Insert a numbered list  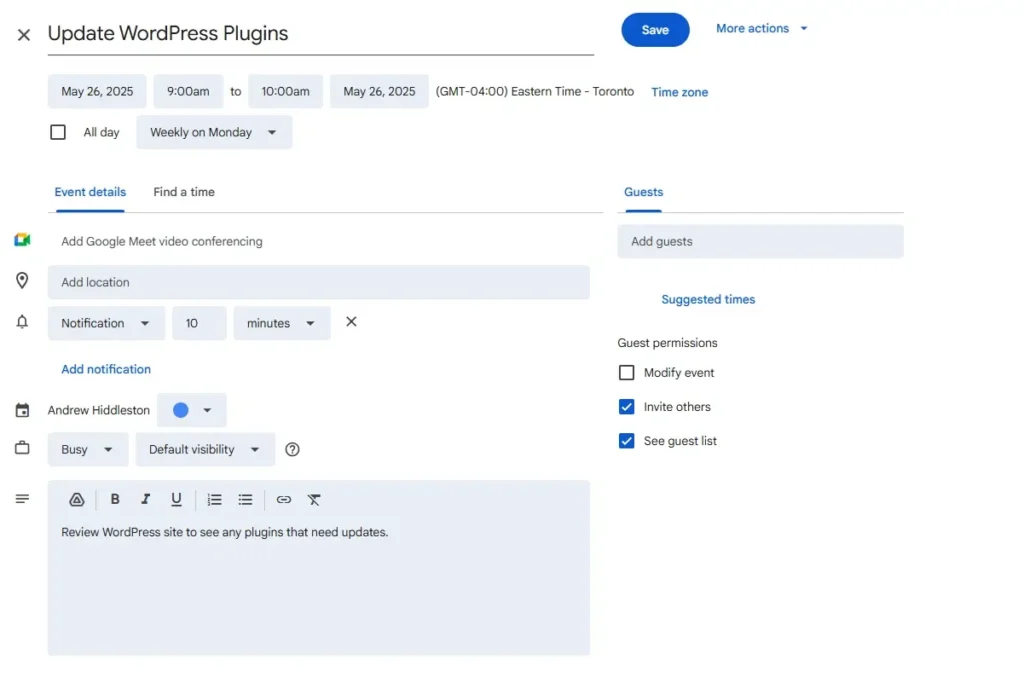(x=214, y=499)
